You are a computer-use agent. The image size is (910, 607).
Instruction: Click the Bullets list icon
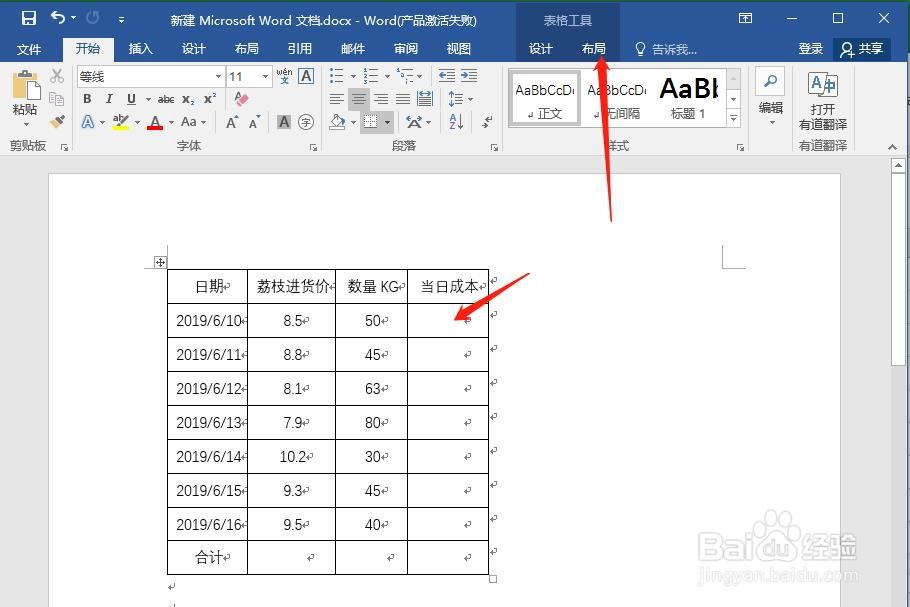pos(337,76)
